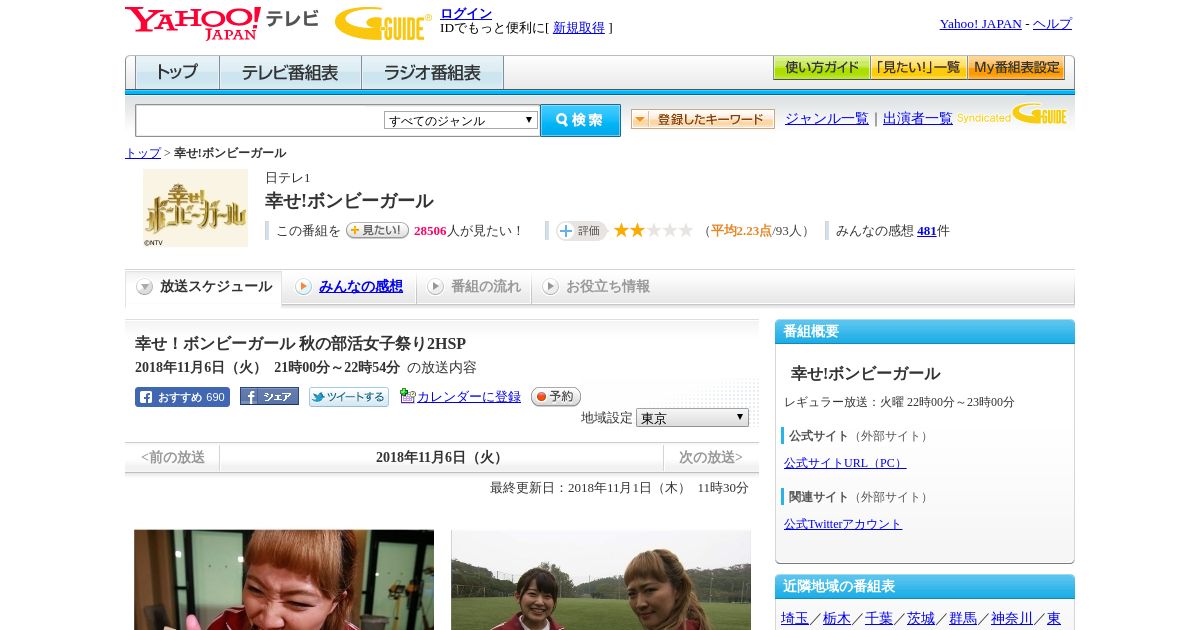Open the 群馬 region listings link

[x=963, y=618]
